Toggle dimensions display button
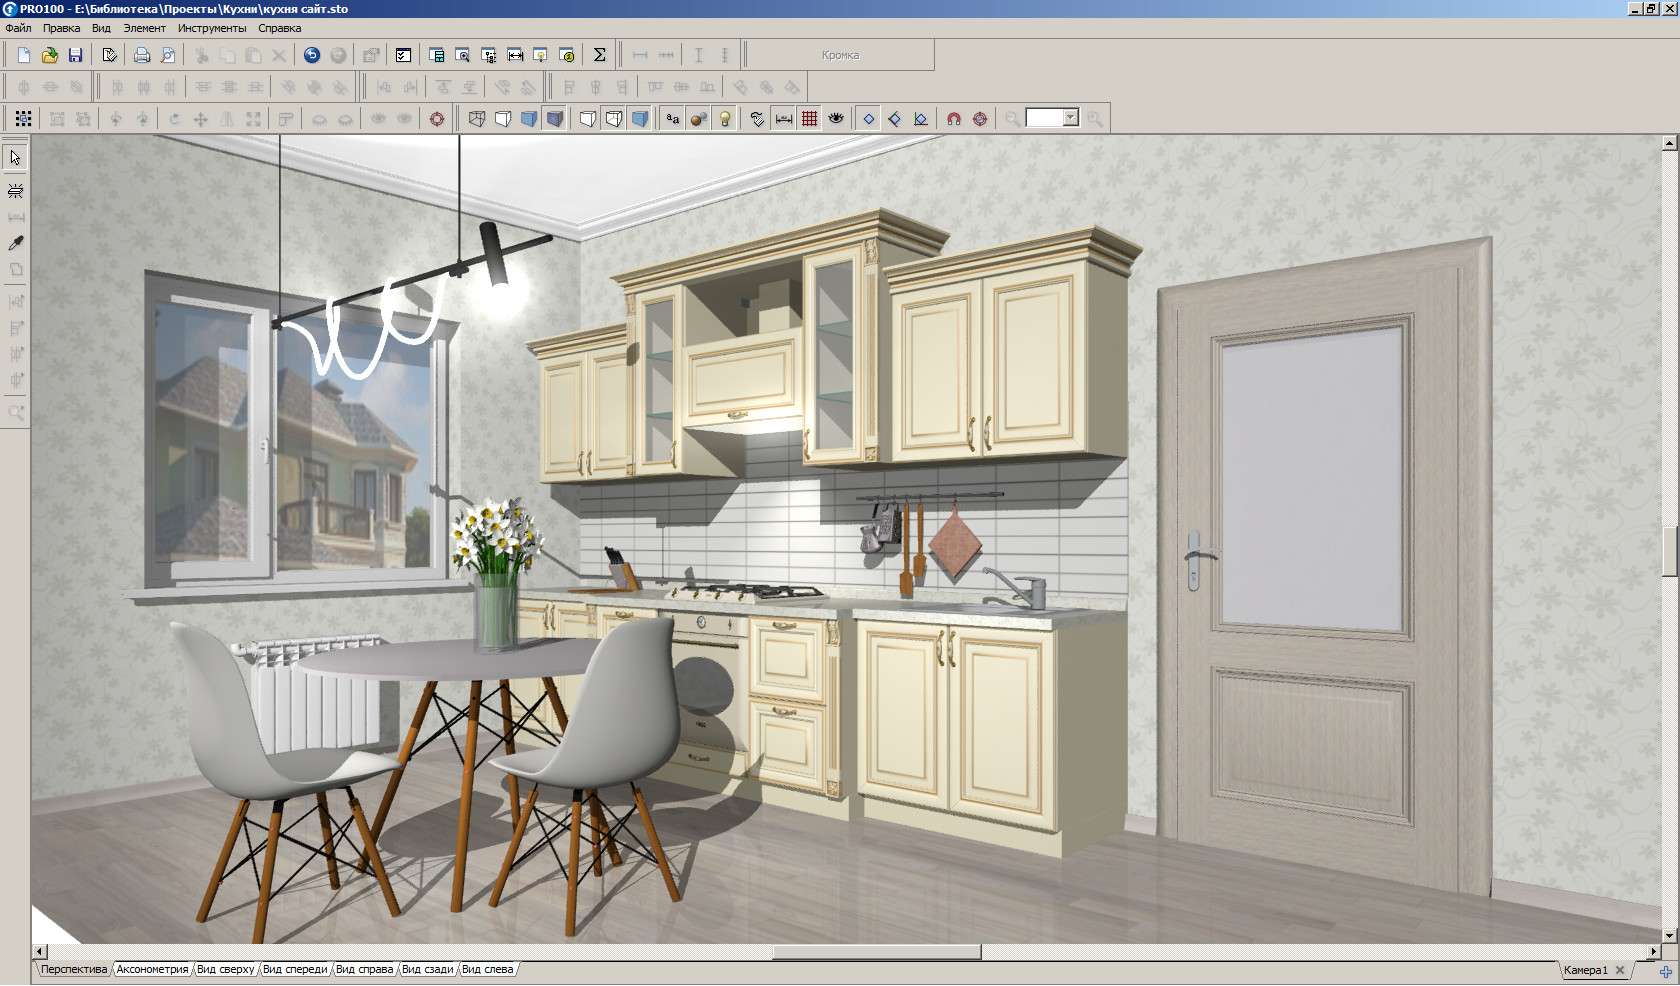Screen dimensions: 1680x986 [x=784, y=119]
